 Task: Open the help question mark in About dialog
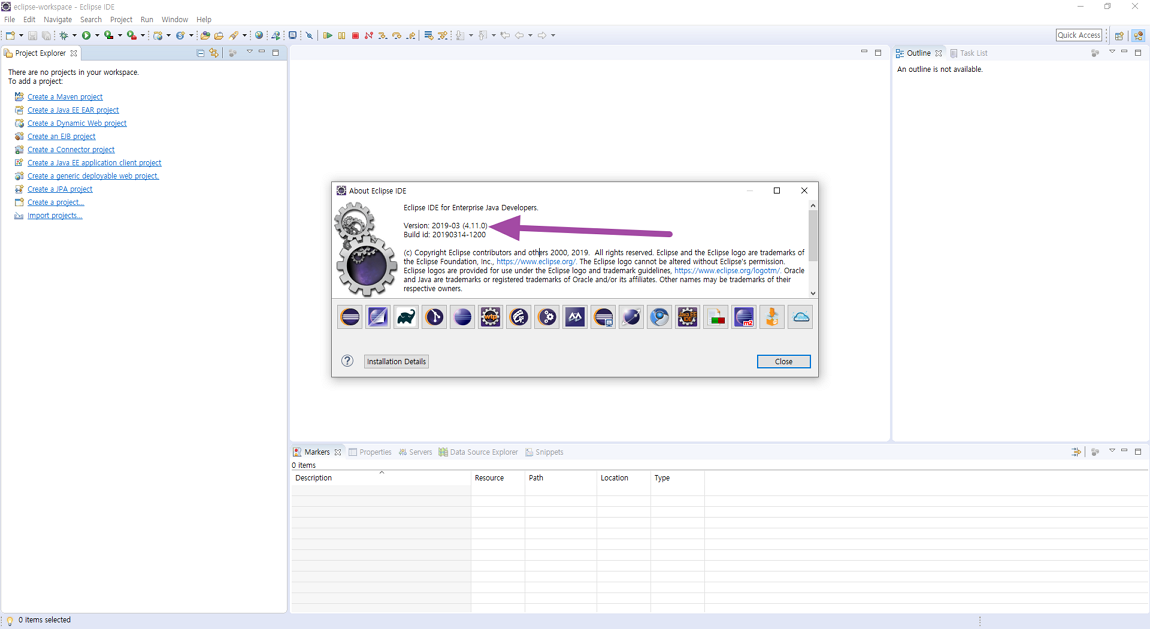point(348,361)
